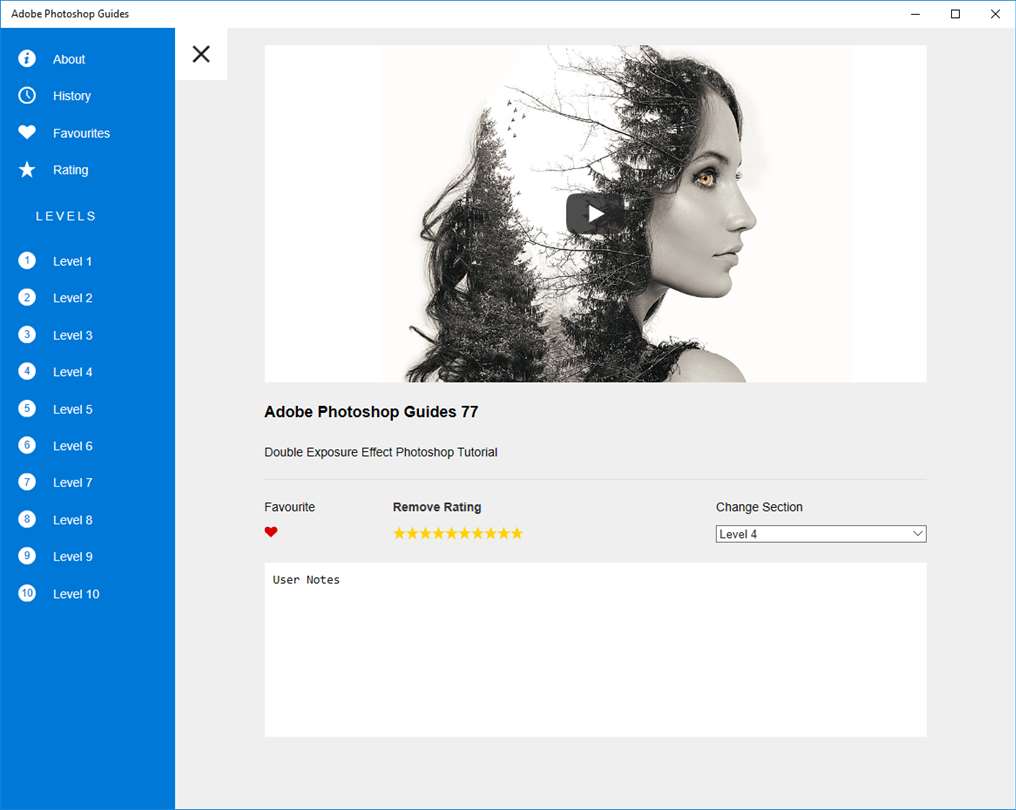Click the Favourites heart icon in sidebar
This screenshot has height=810, width=1016.
[27, 132]
